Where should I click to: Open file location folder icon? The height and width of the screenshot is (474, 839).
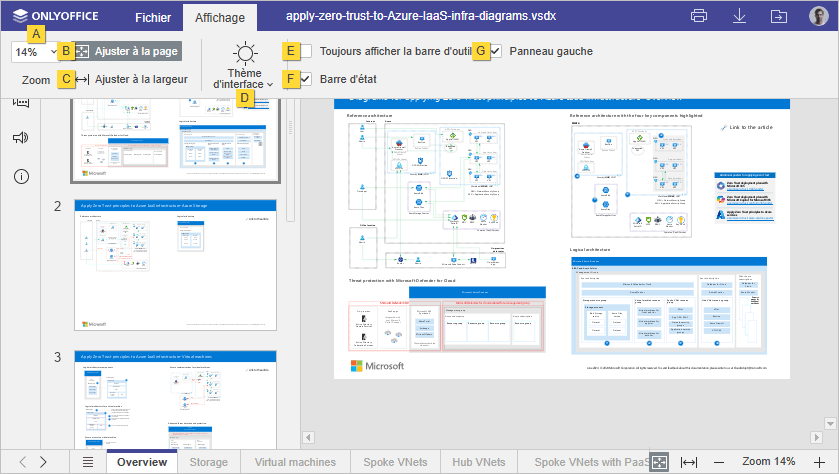coord(779,17)
